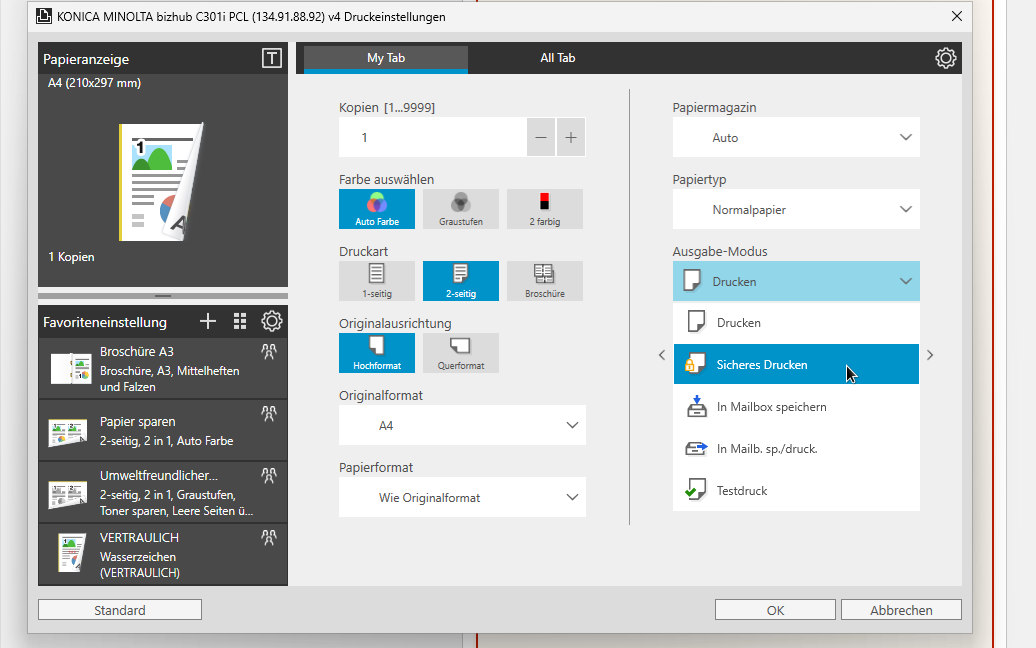The image size is (1036, 648).
Task: Open the Papiertyp dropdown
Action: pyautogui.click(x=795, y=209)
